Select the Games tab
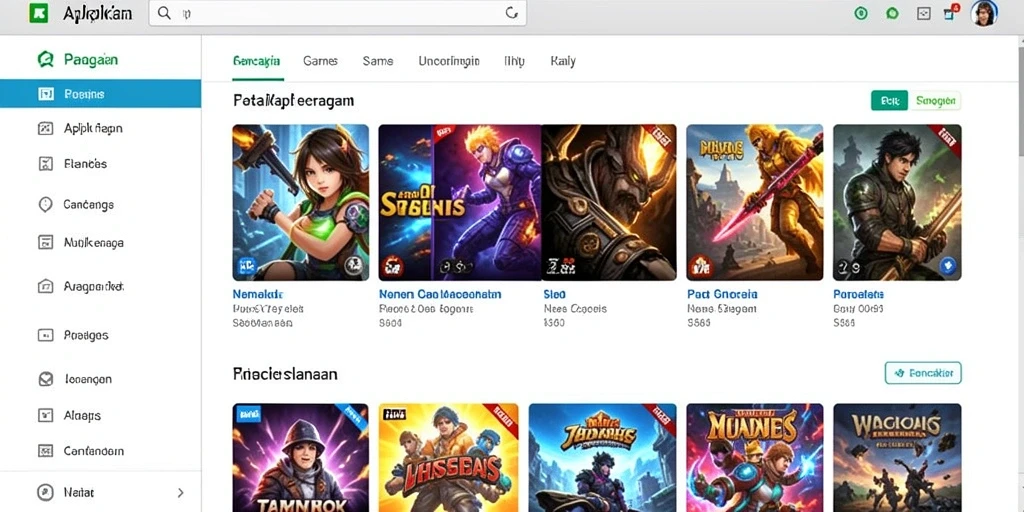Viewport: 1024px width, 512px height. 320,61
